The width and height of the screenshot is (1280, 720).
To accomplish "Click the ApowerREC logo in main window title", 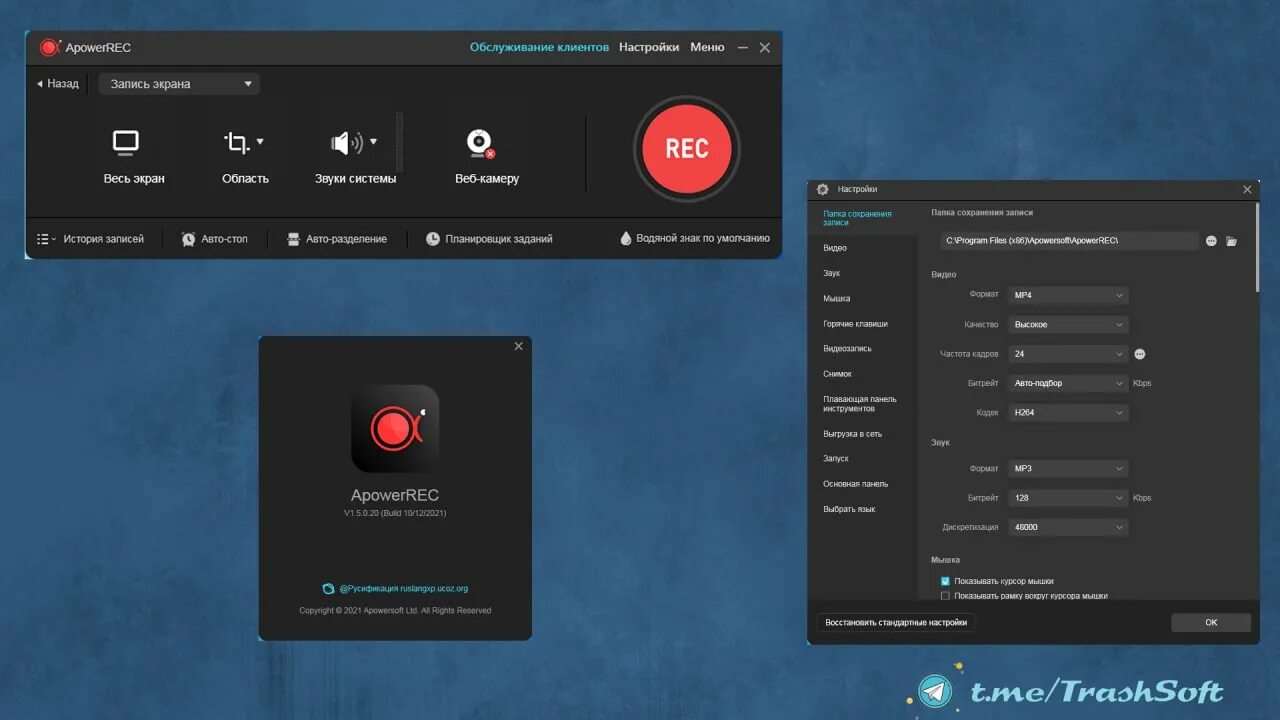I will coord(50,47).
